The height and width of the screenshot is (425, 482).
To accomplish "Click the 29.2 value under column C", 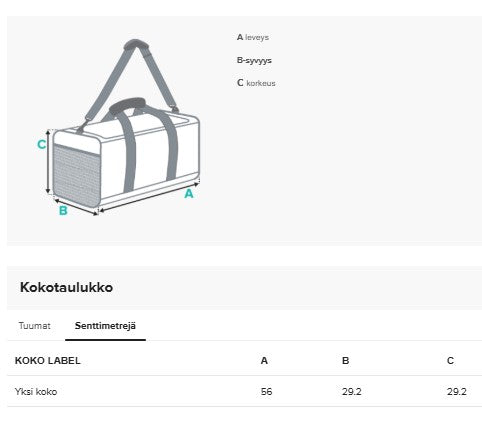I will (x=457, y=391).
